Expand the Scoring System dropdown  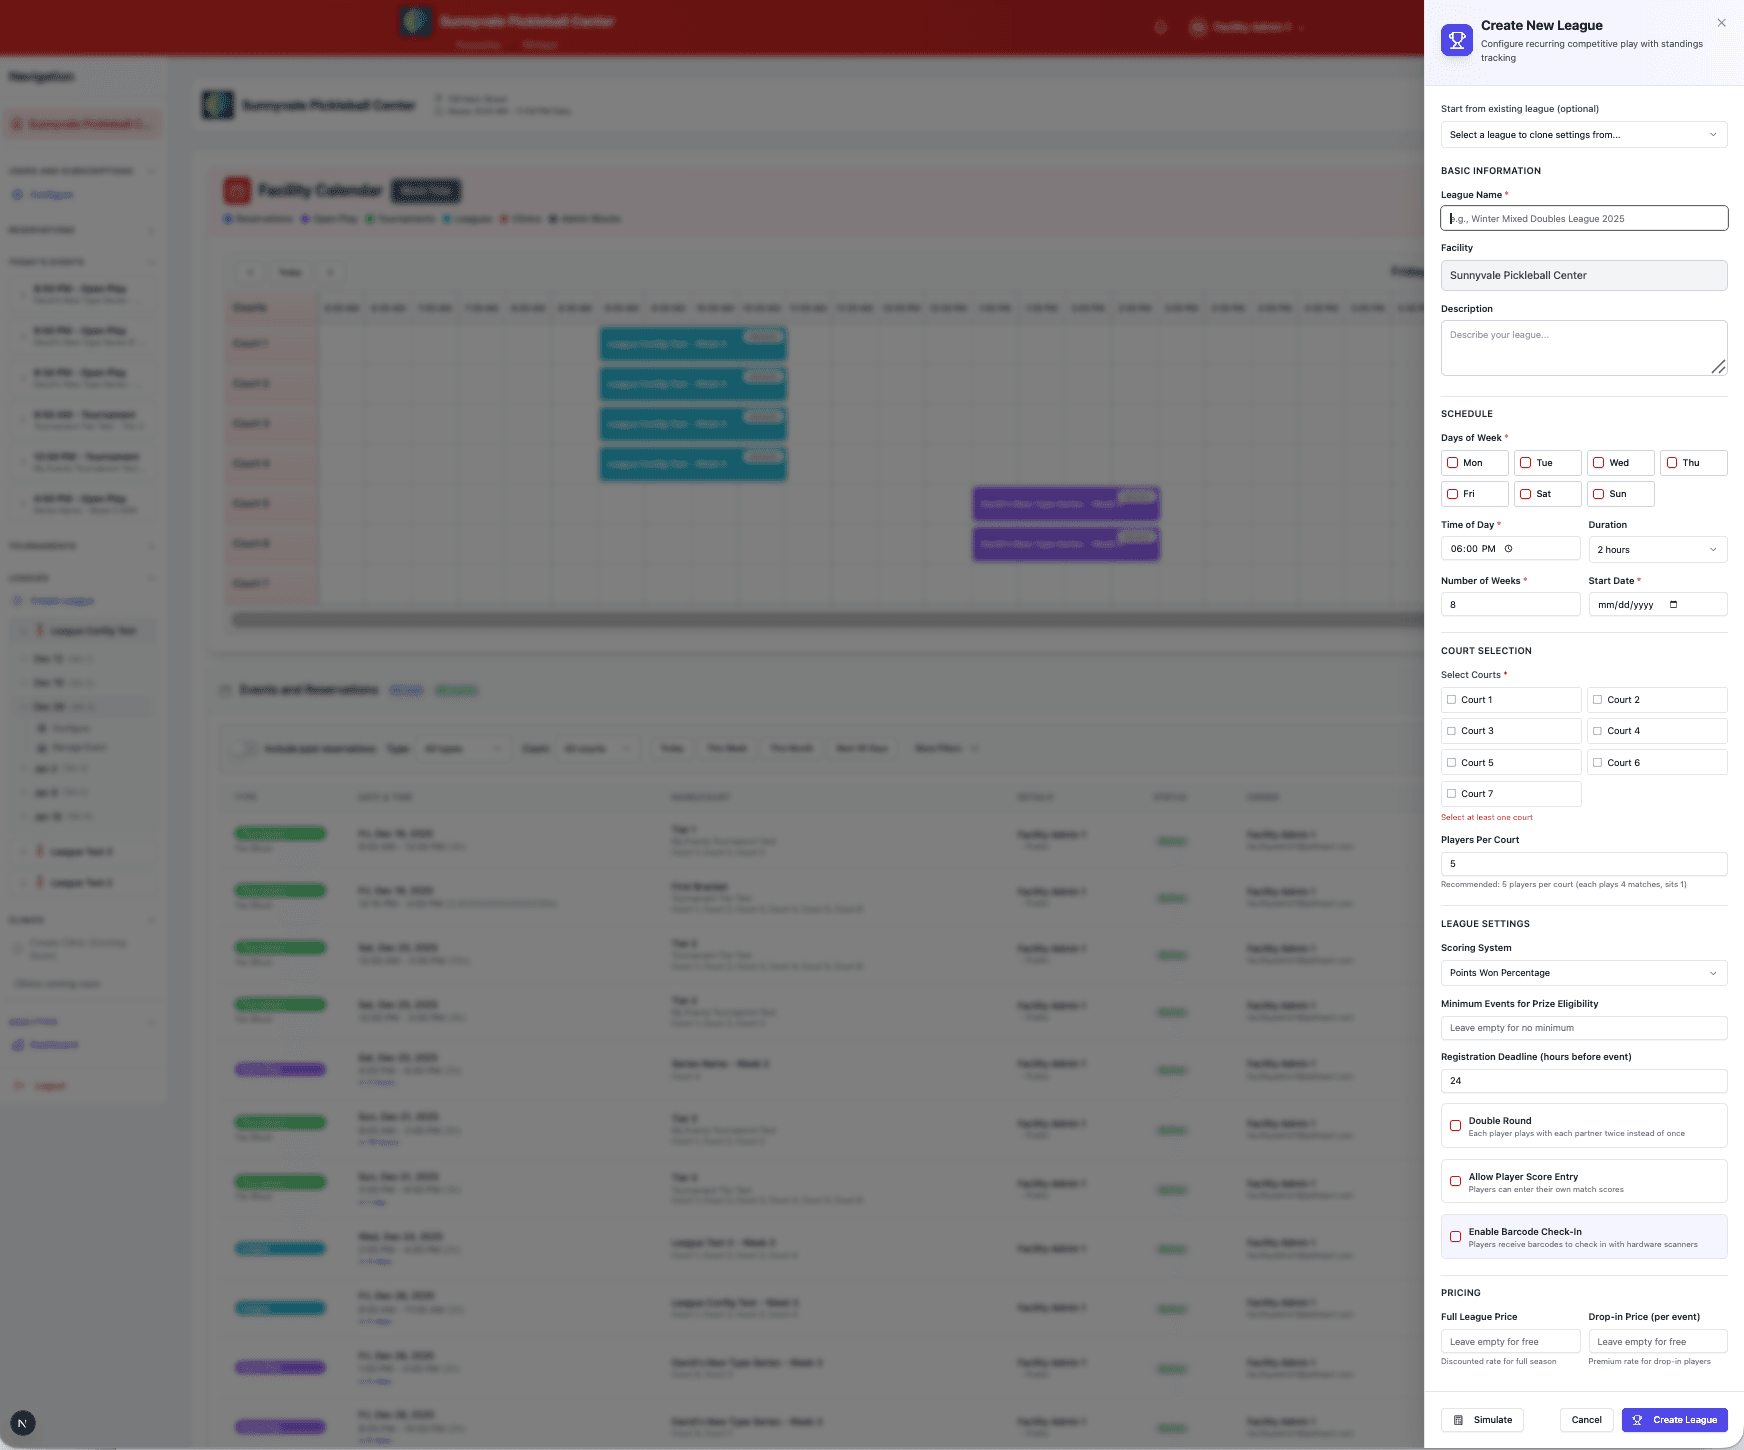tap(1583, 973)
